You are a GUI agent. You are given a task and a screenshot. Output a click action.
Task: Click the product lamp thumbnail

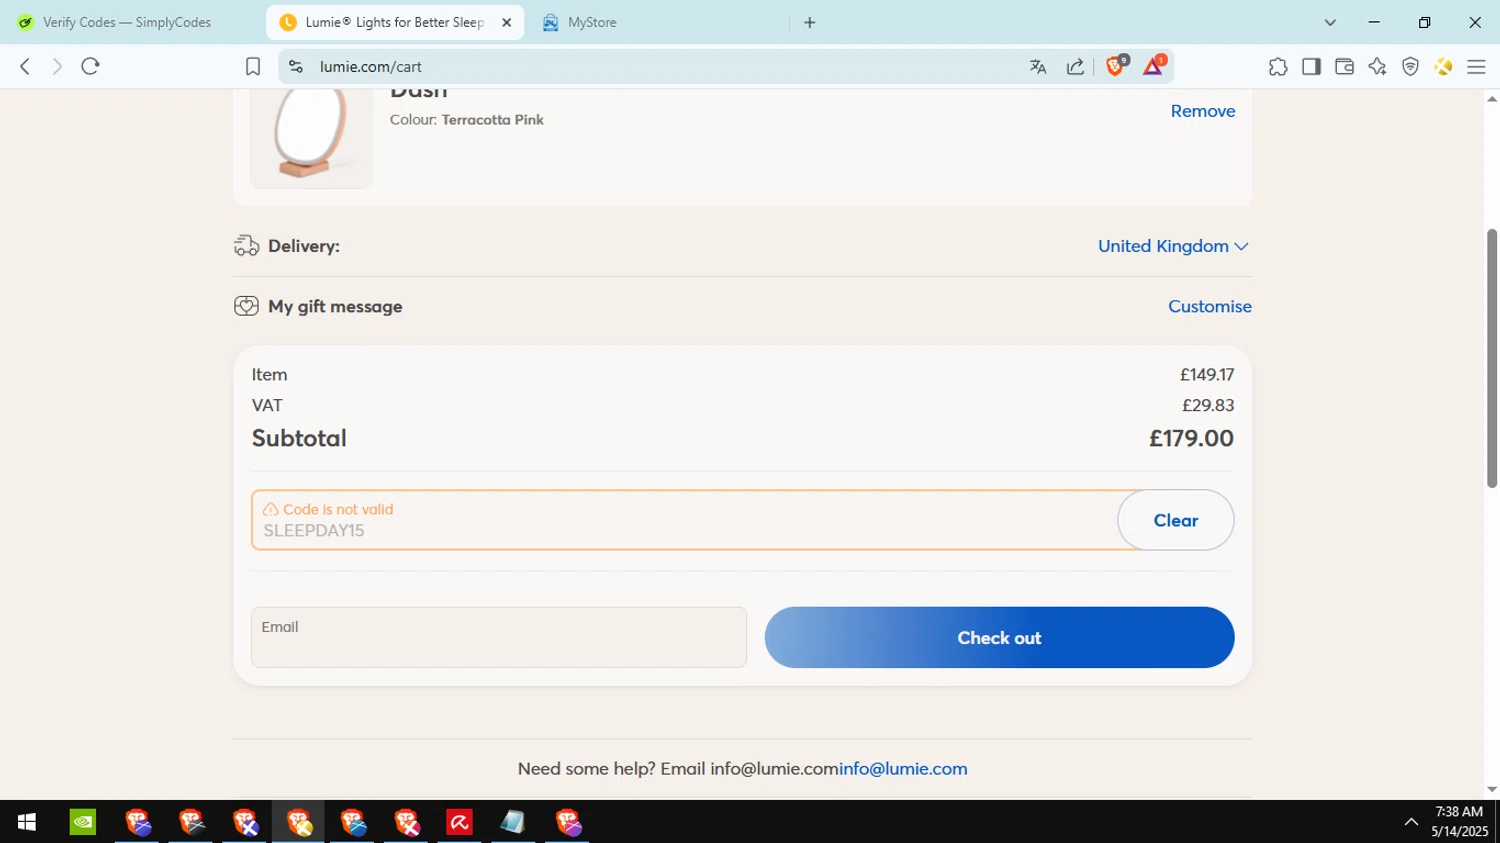tap(311, 137)
